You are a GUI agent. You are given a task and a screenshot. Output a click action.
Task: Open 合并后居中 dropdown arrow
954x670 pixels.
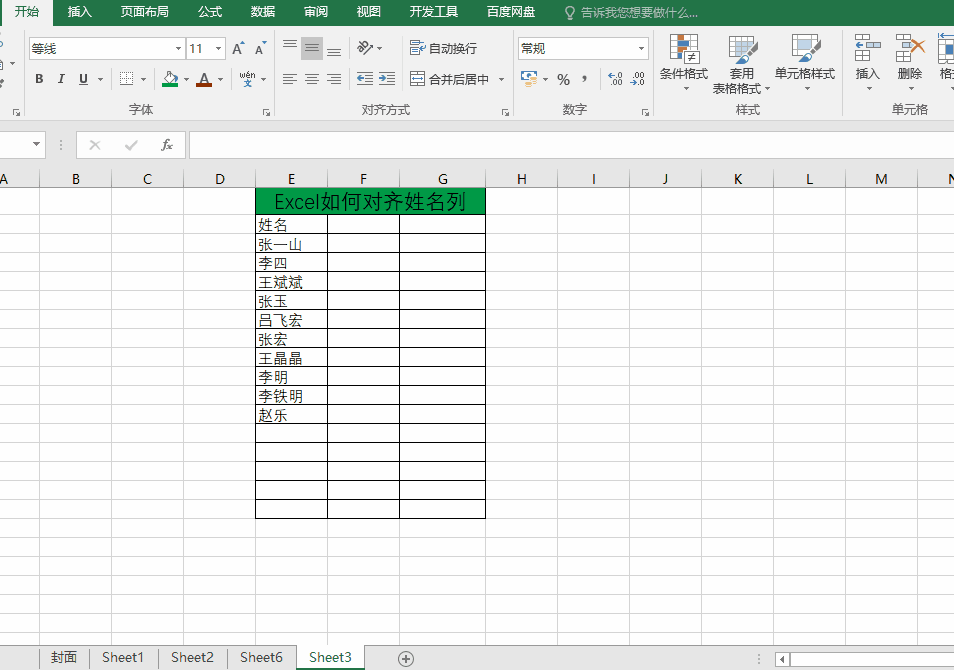click(x=501, y=79)
